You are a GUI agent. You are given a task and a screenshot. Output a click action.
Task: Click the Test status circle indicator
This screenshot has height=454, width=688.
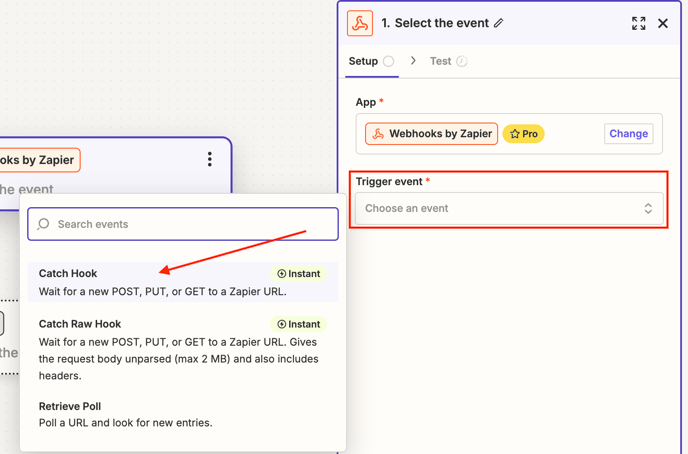tap(462, 61)
